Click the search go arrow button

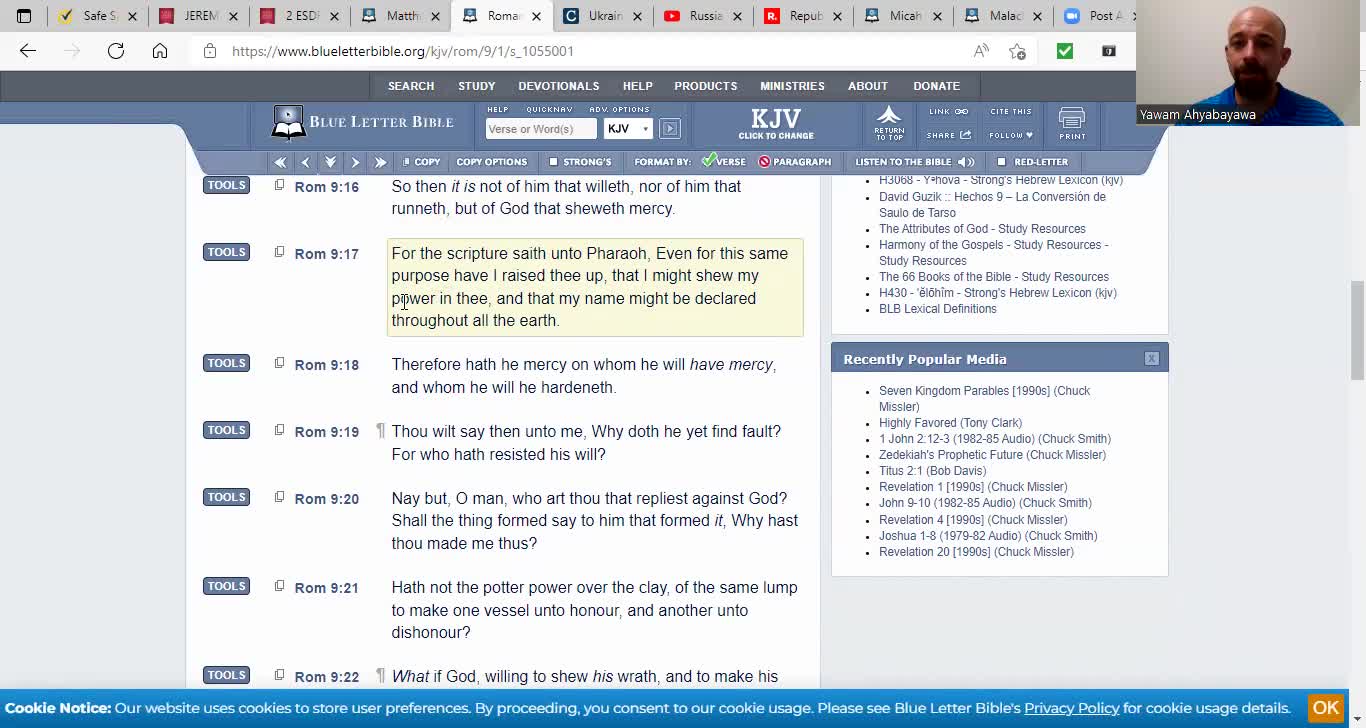(x=670, y=129)
